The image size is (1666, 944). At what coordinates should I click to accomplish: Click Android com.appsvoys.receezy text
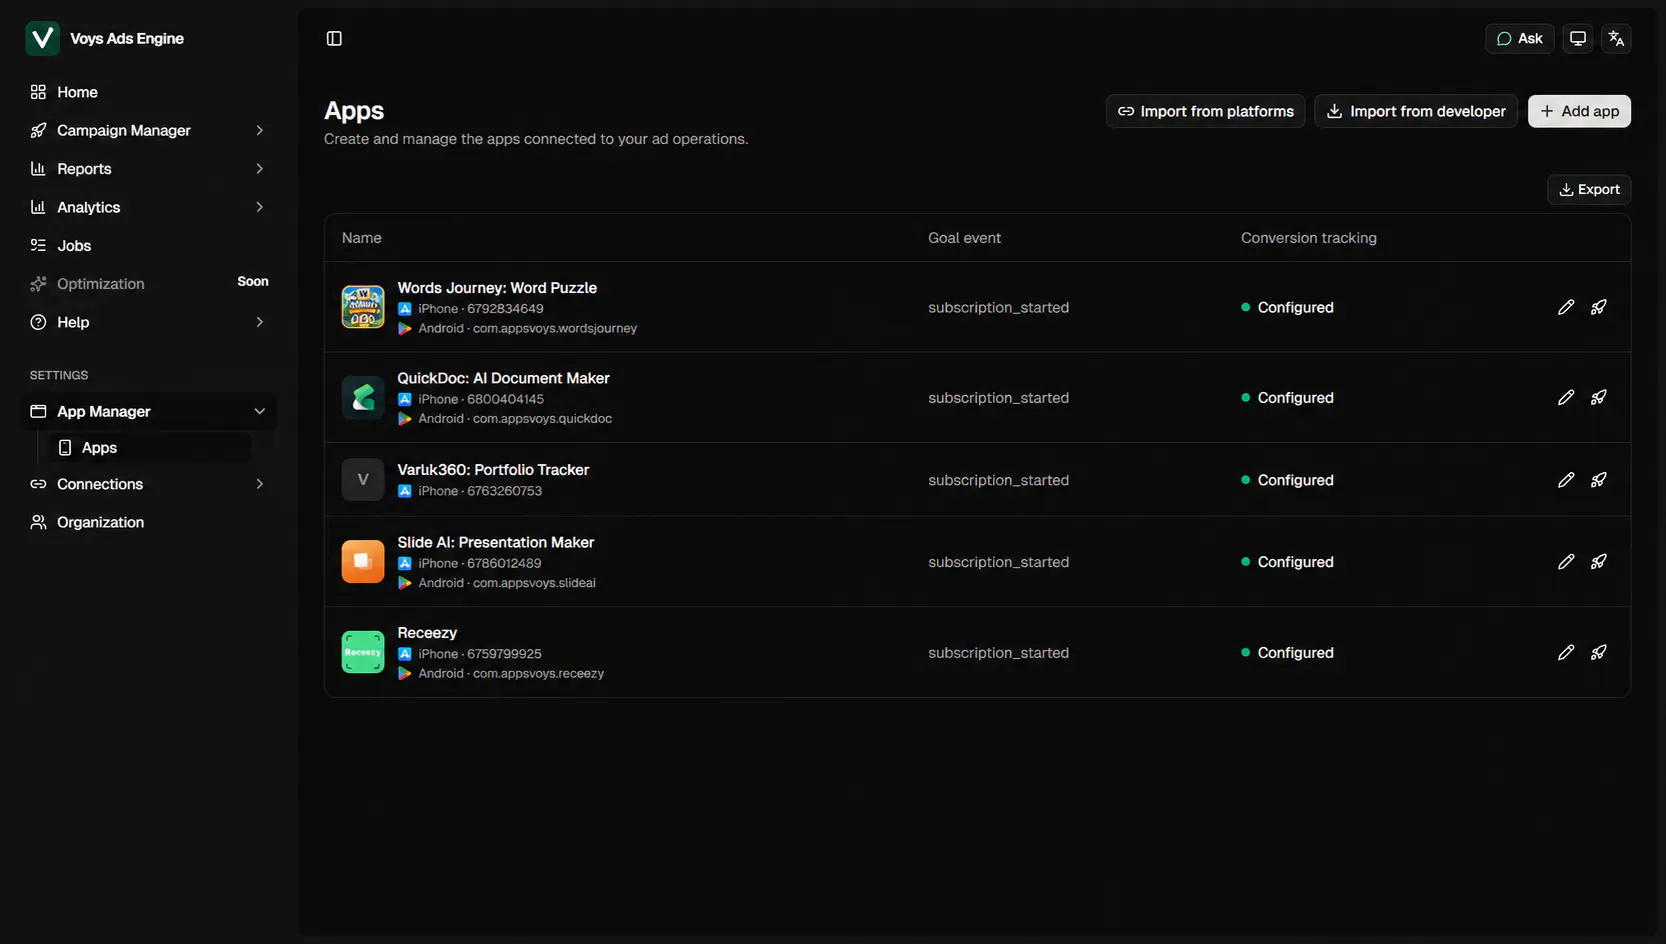[x=511, y=673]
